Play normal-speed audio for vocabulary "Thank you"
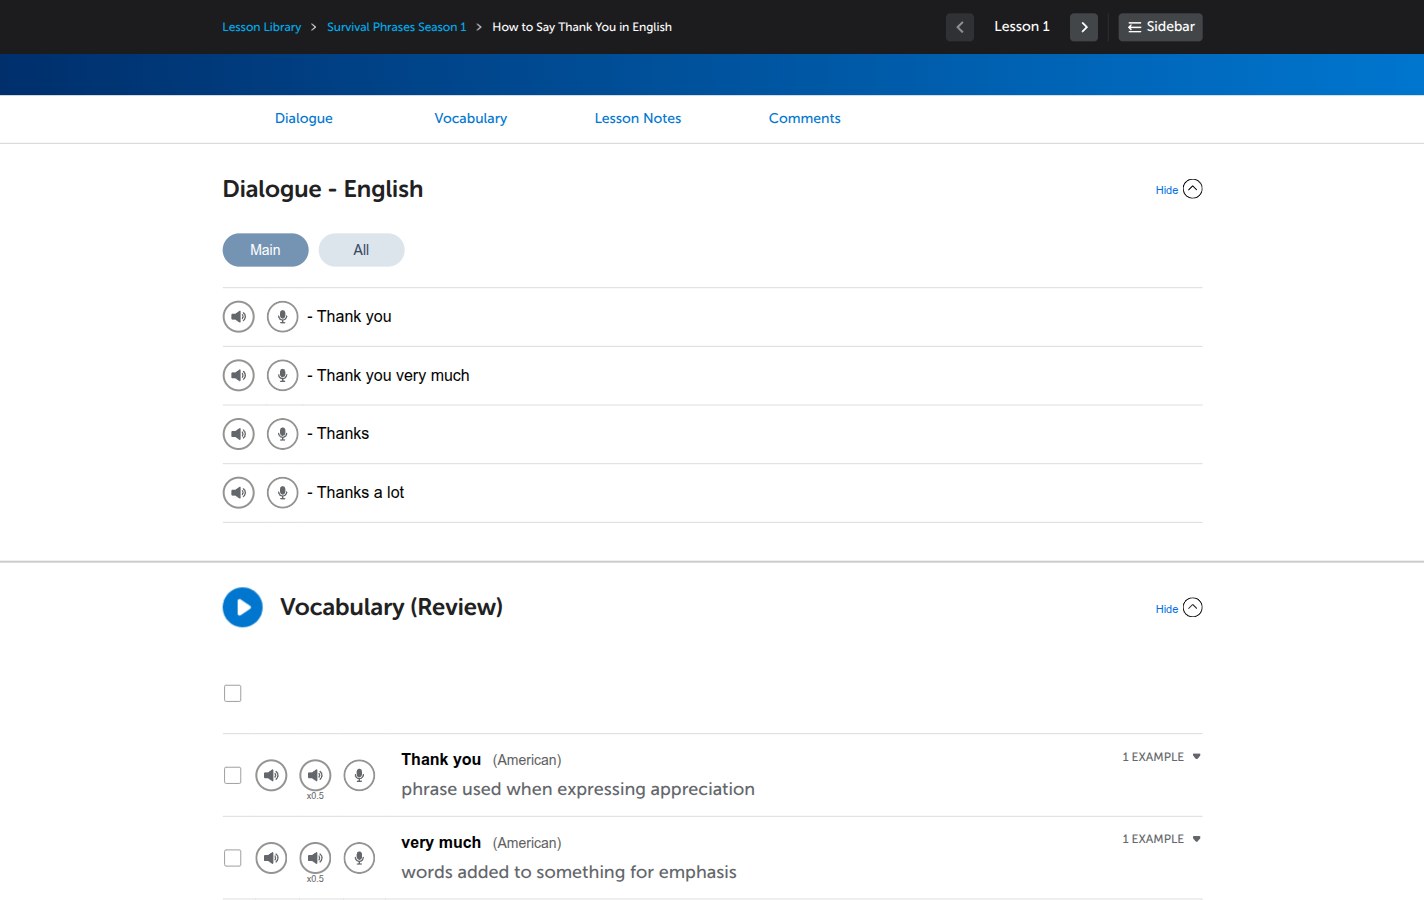The image size is (1424, 900). click(271, 775)
